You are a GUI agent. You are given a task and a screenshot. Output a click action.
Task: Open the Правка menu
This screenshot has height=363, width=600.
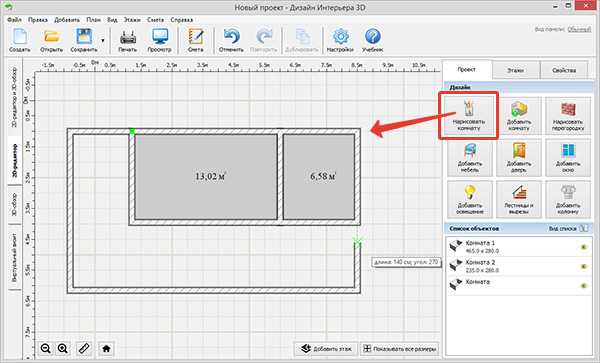(x=38, y=20)
